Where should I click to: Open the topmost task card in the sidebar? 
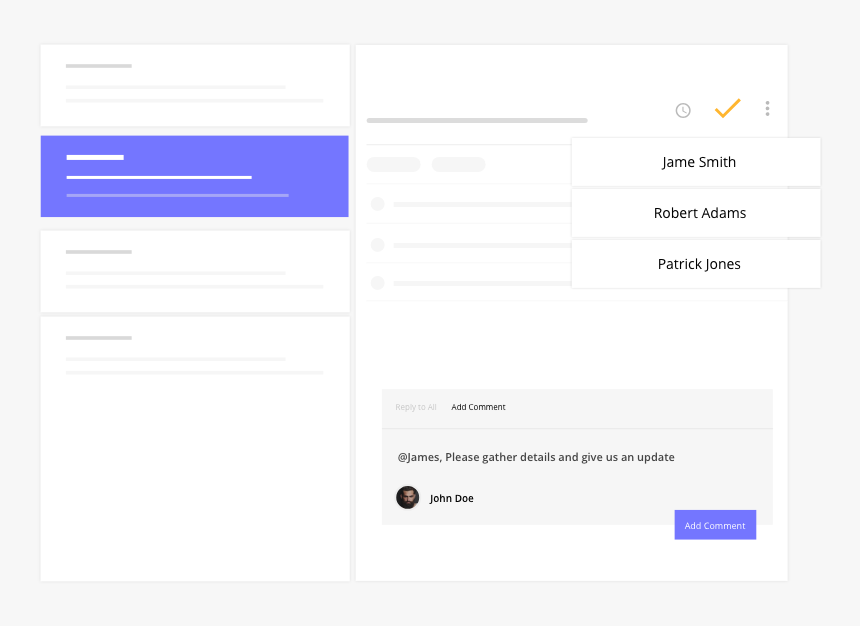[194, 86]
